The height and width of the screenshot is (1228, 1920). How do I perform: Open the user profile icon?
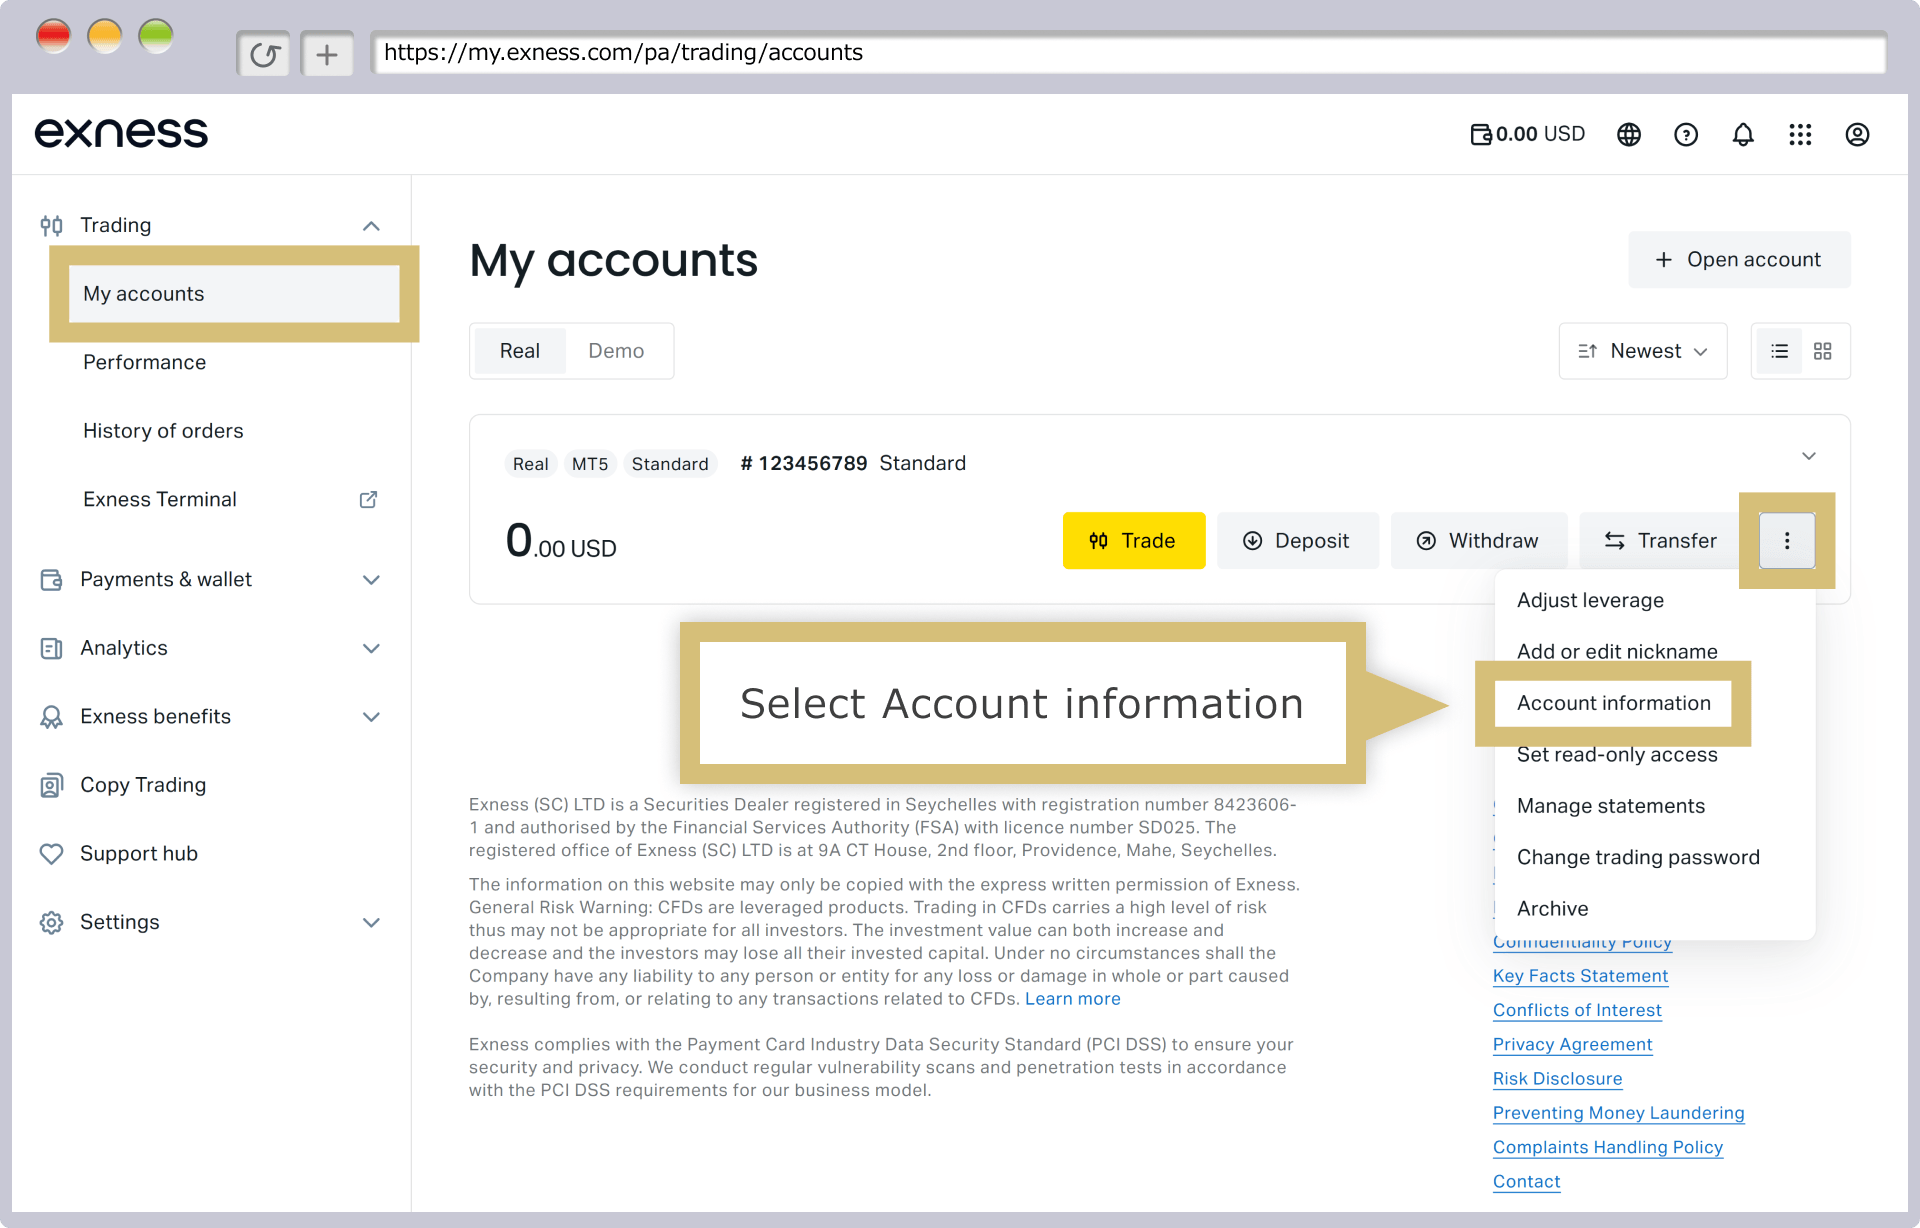(x=1857, y=134)
